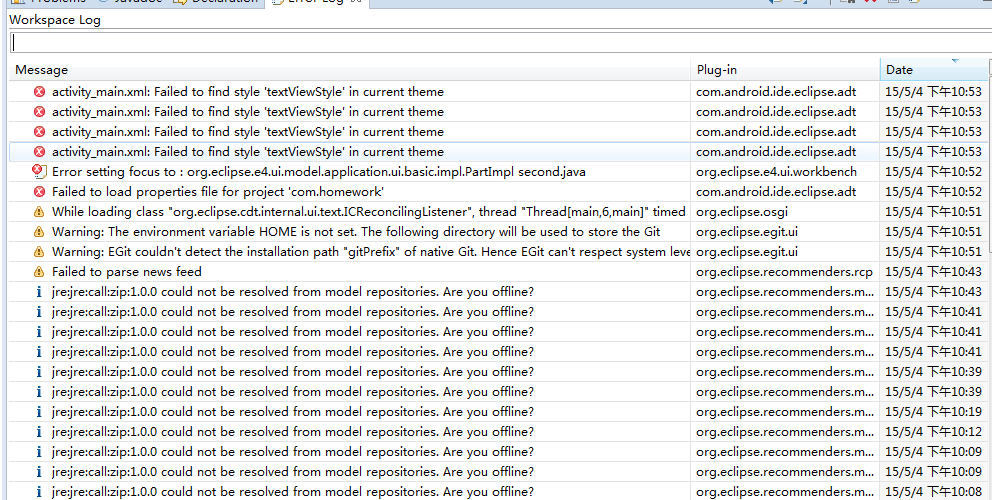992x500 pixels.
Task: Select the 'While loading class' ICReconcilingListener warning message
Action: 369,211
